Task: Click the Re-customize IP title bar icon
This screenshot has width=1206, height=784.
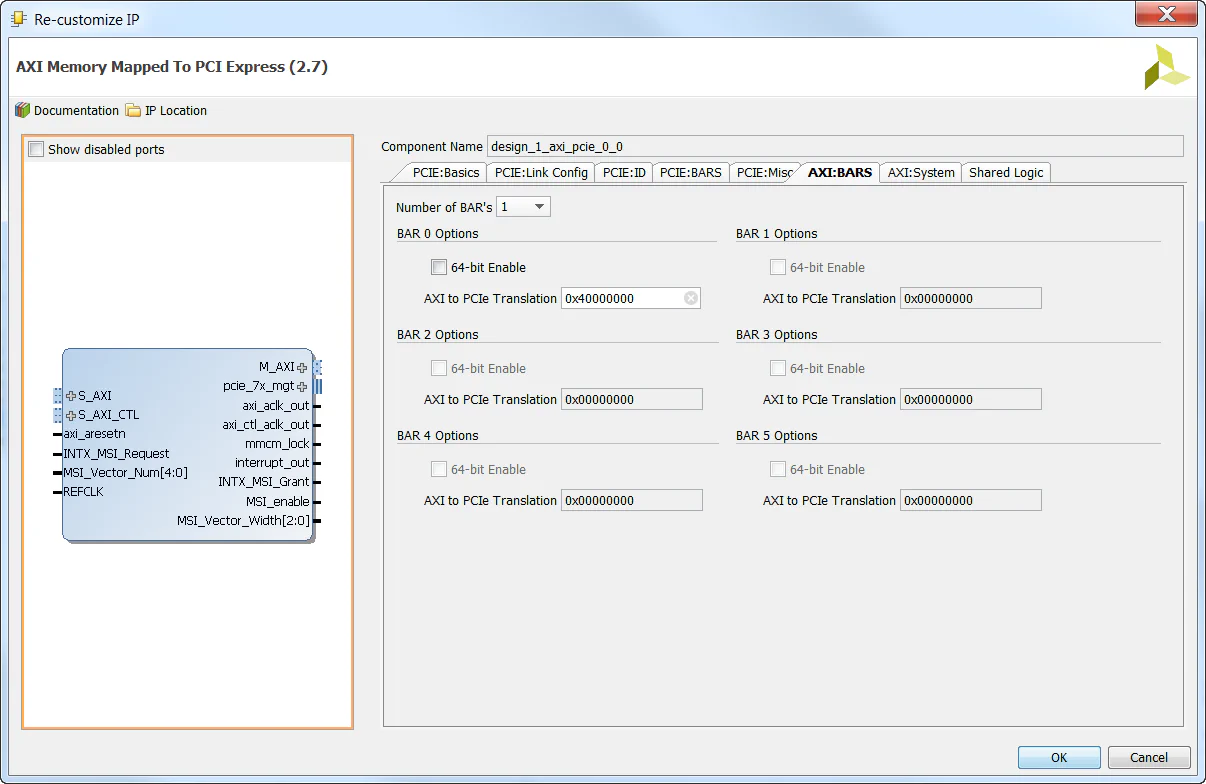Action: tap(17, 17)
